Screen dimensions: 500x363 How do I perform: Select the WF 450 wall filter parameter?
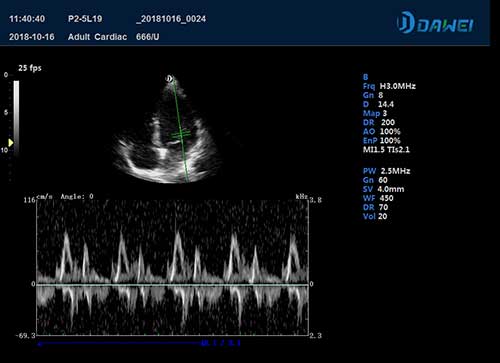click(x=378, y=198)
